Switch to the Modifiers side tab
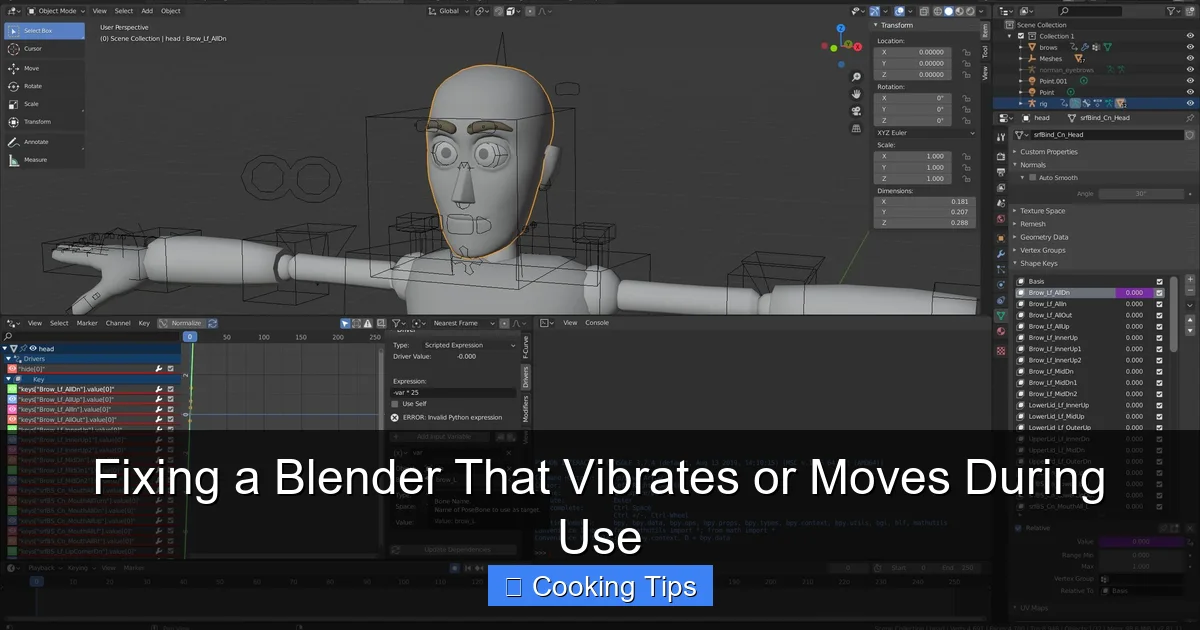The width and height of the screenshot is (1200, 630). (526, 409)
